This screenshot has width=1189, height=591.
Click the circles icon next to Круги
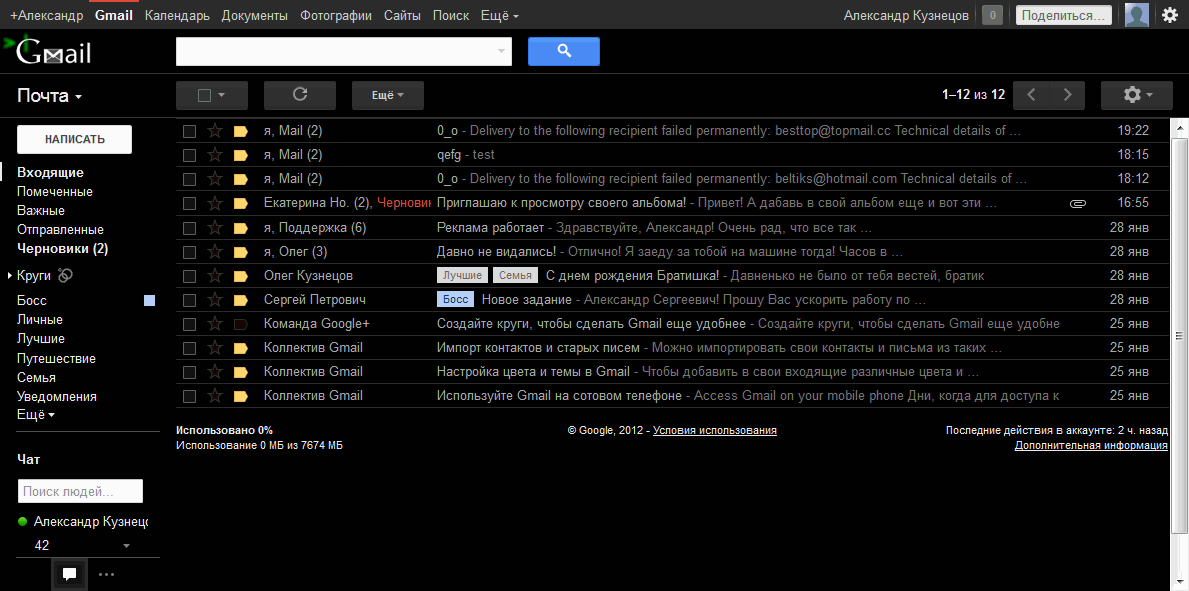pyautogui.click(x=65, y=275)
